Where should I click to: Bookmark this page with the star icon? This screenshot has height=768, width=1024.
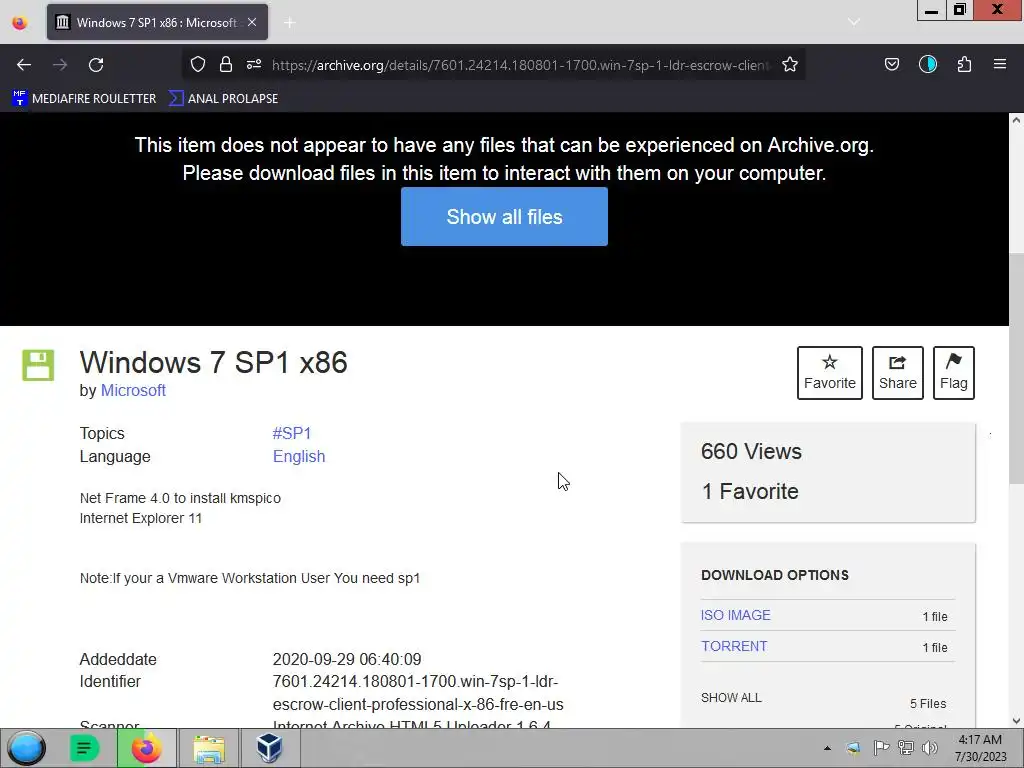pos(790,64)
